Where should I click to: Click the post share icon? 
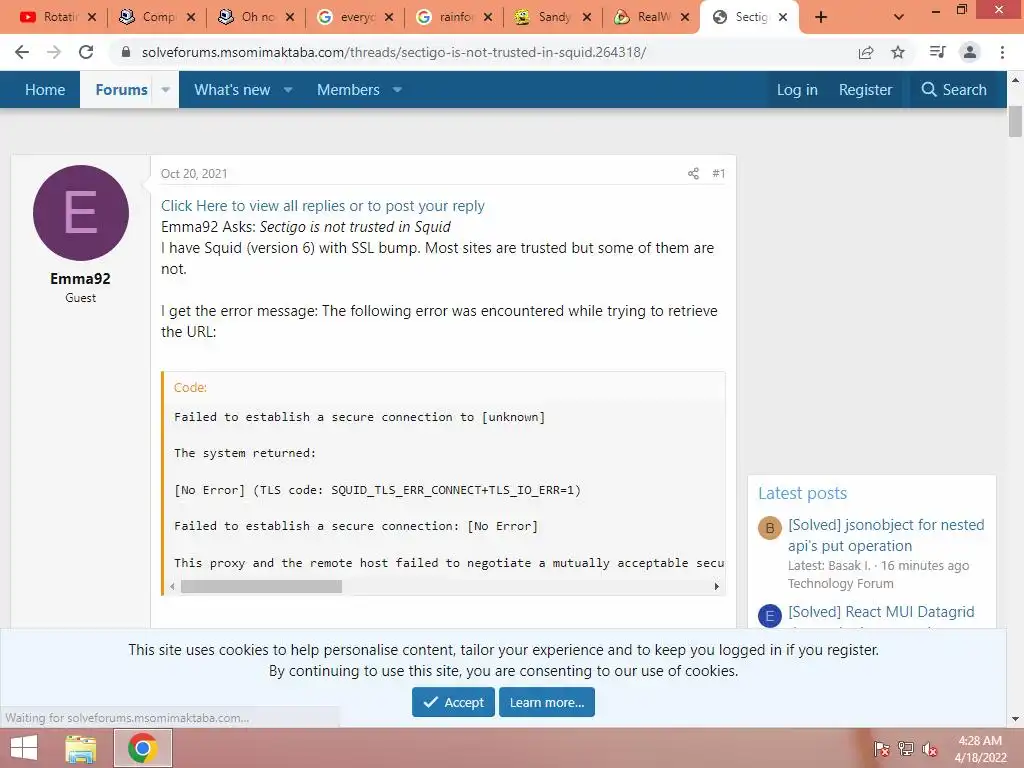(x=693, y=173)
